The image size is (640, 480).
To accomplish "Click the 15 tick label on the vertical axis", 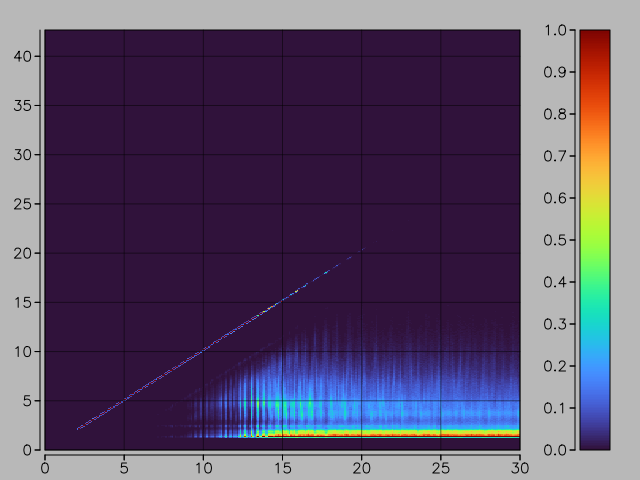I will click(x=28, y=302).
